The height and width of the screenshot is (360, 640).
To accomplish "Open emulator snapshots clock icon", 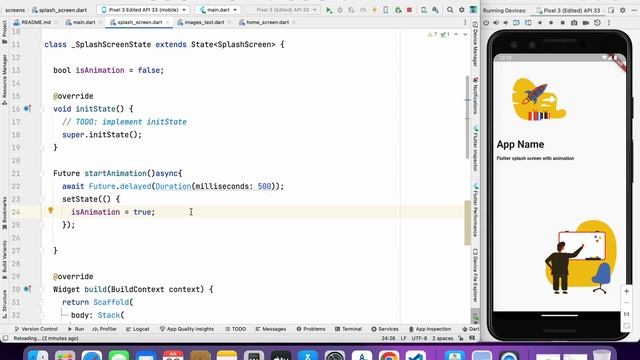I will (597, 23).
